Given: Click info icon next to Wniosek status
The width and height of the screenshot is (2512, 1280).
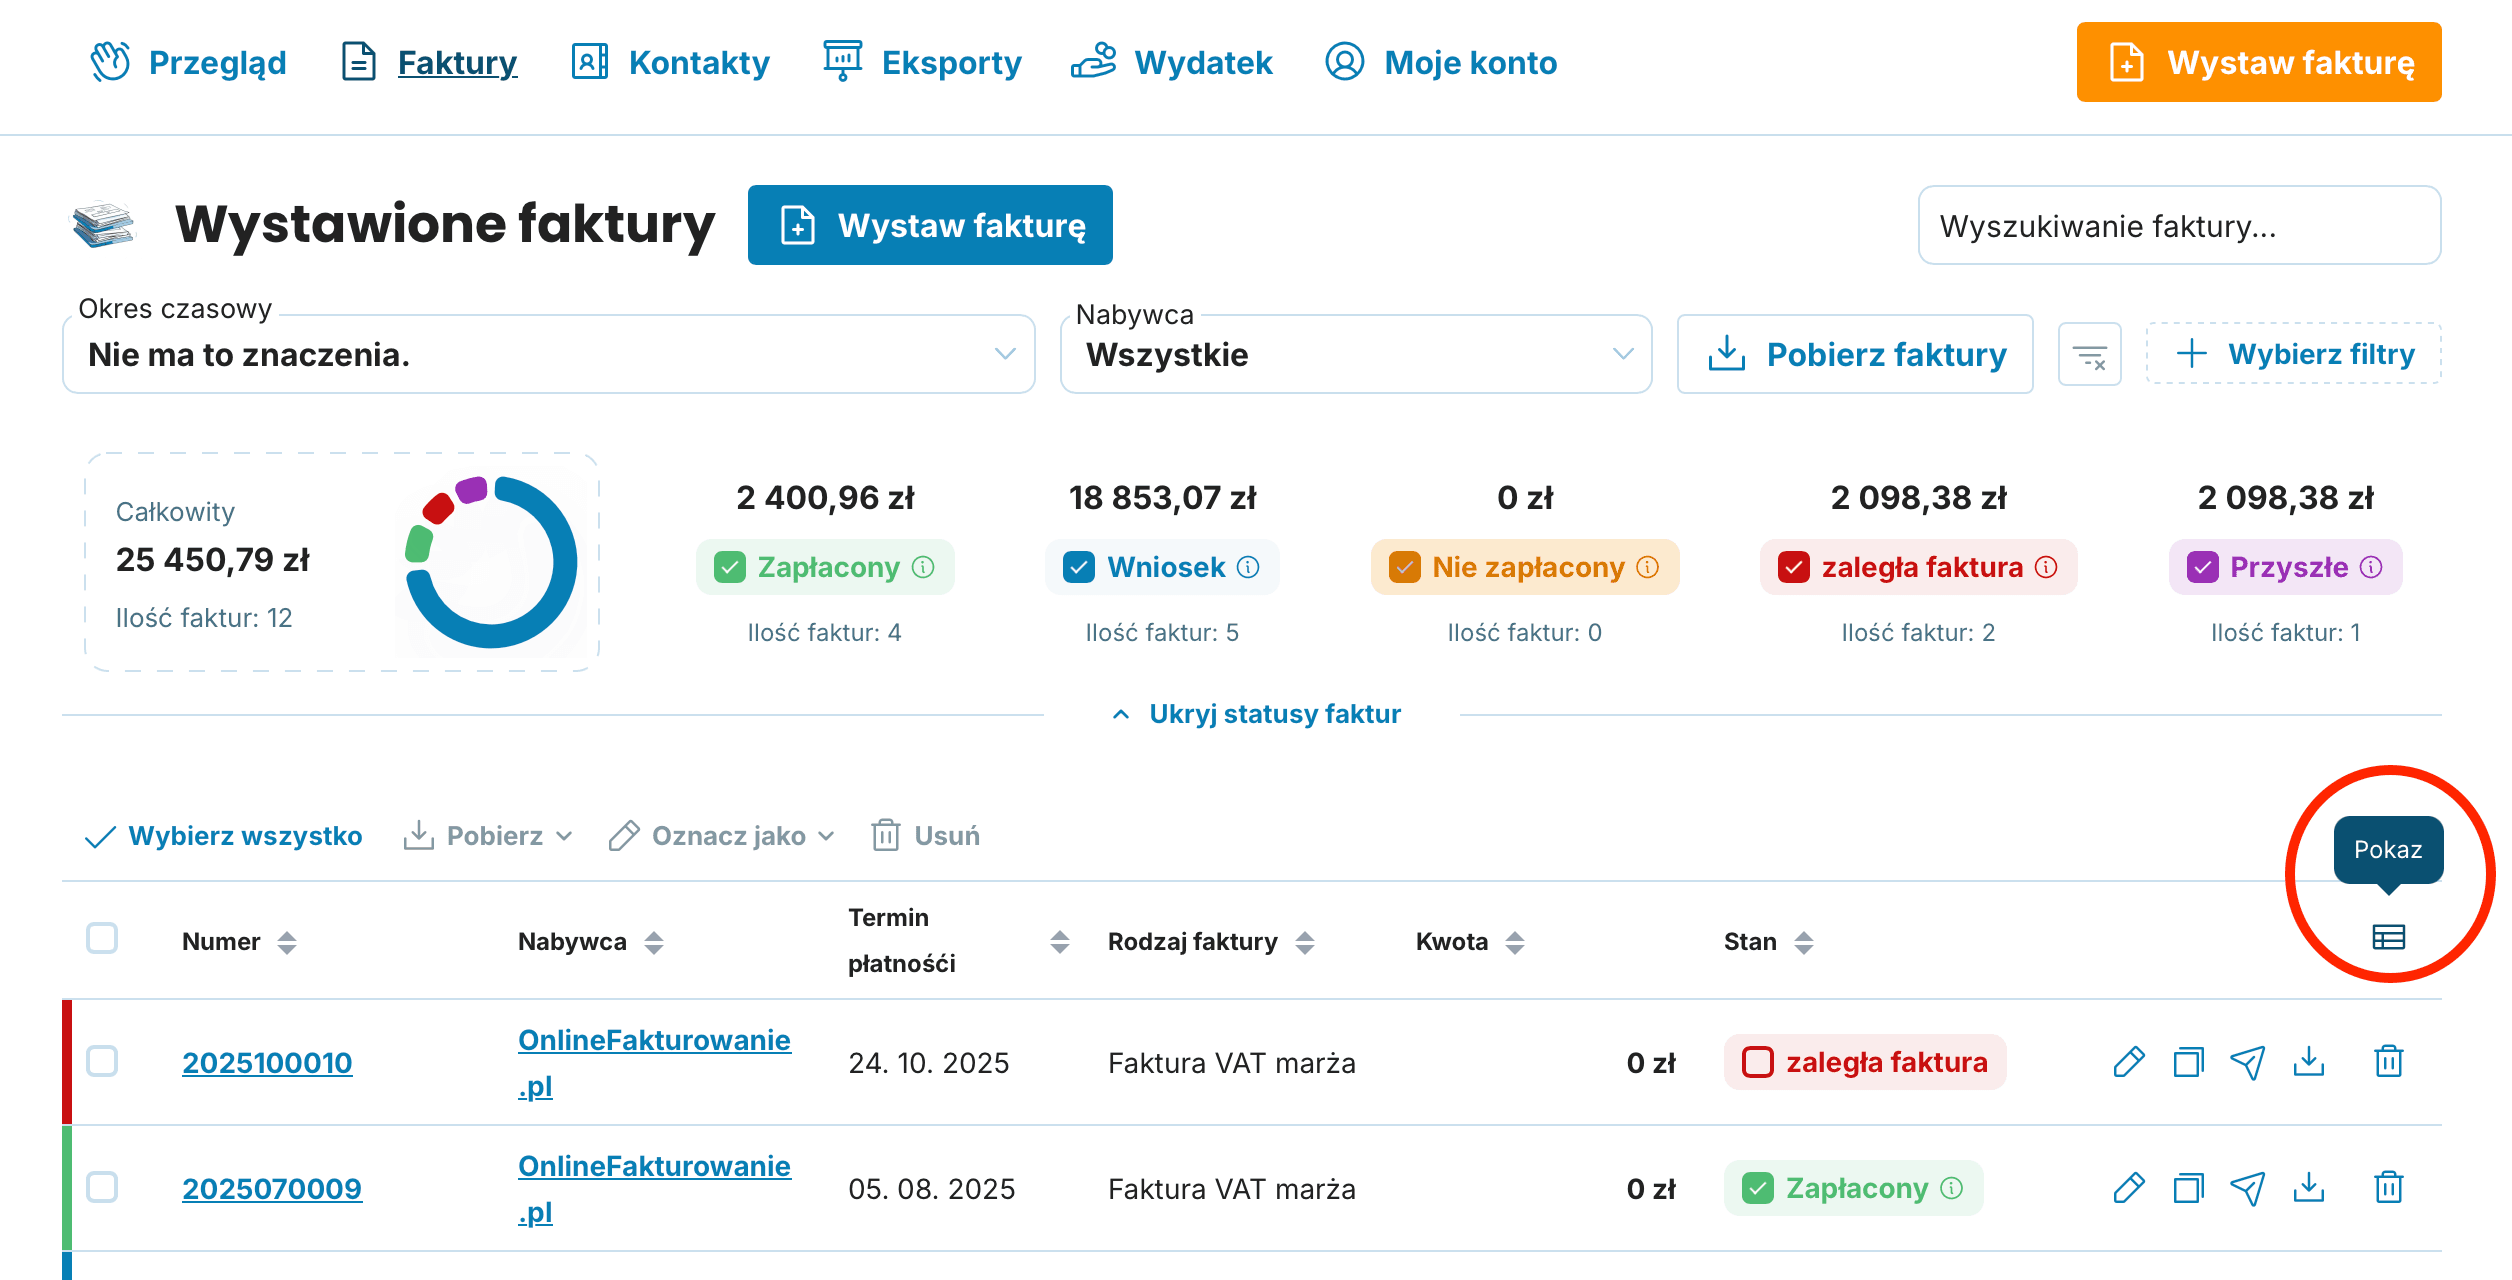Looking at the screenshot, I should [x=1248, y=568].
